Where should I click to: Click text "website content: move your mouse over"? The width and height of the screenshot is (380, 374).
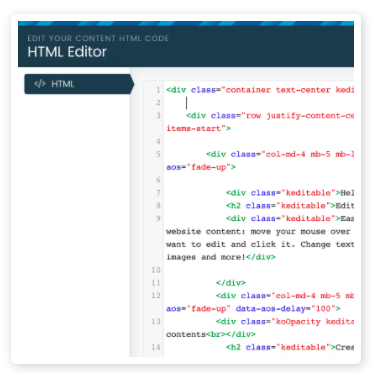(258, 231)
